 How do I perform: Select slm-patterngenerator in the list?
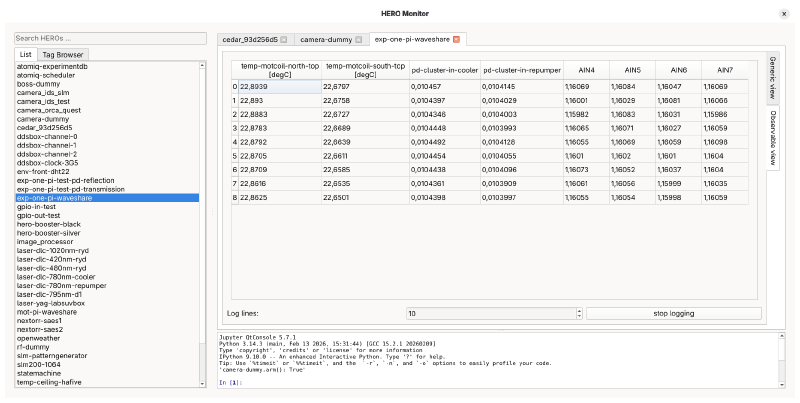coord(107,356)
